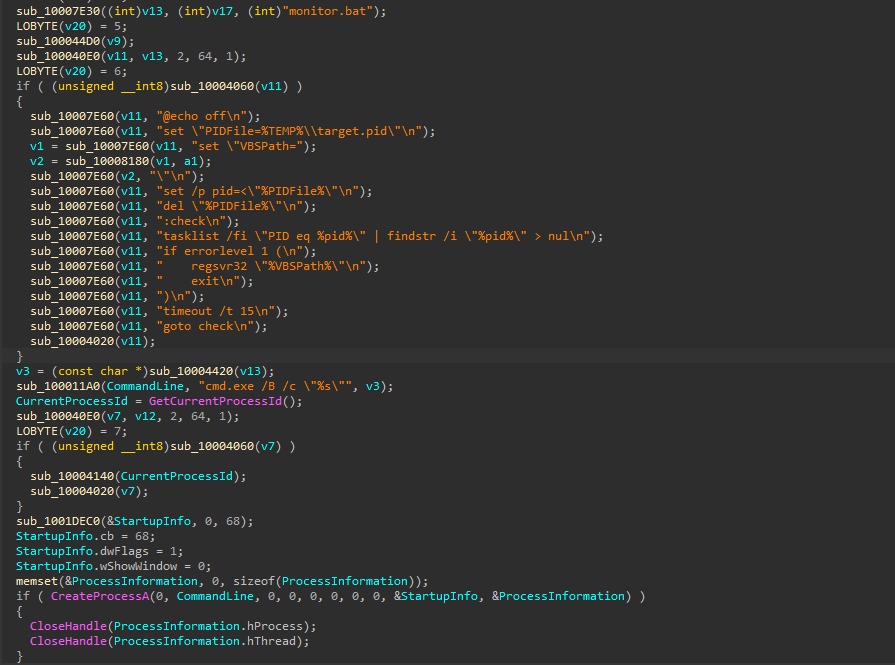Click the CreateProcessA API call

tap(100, 596)
